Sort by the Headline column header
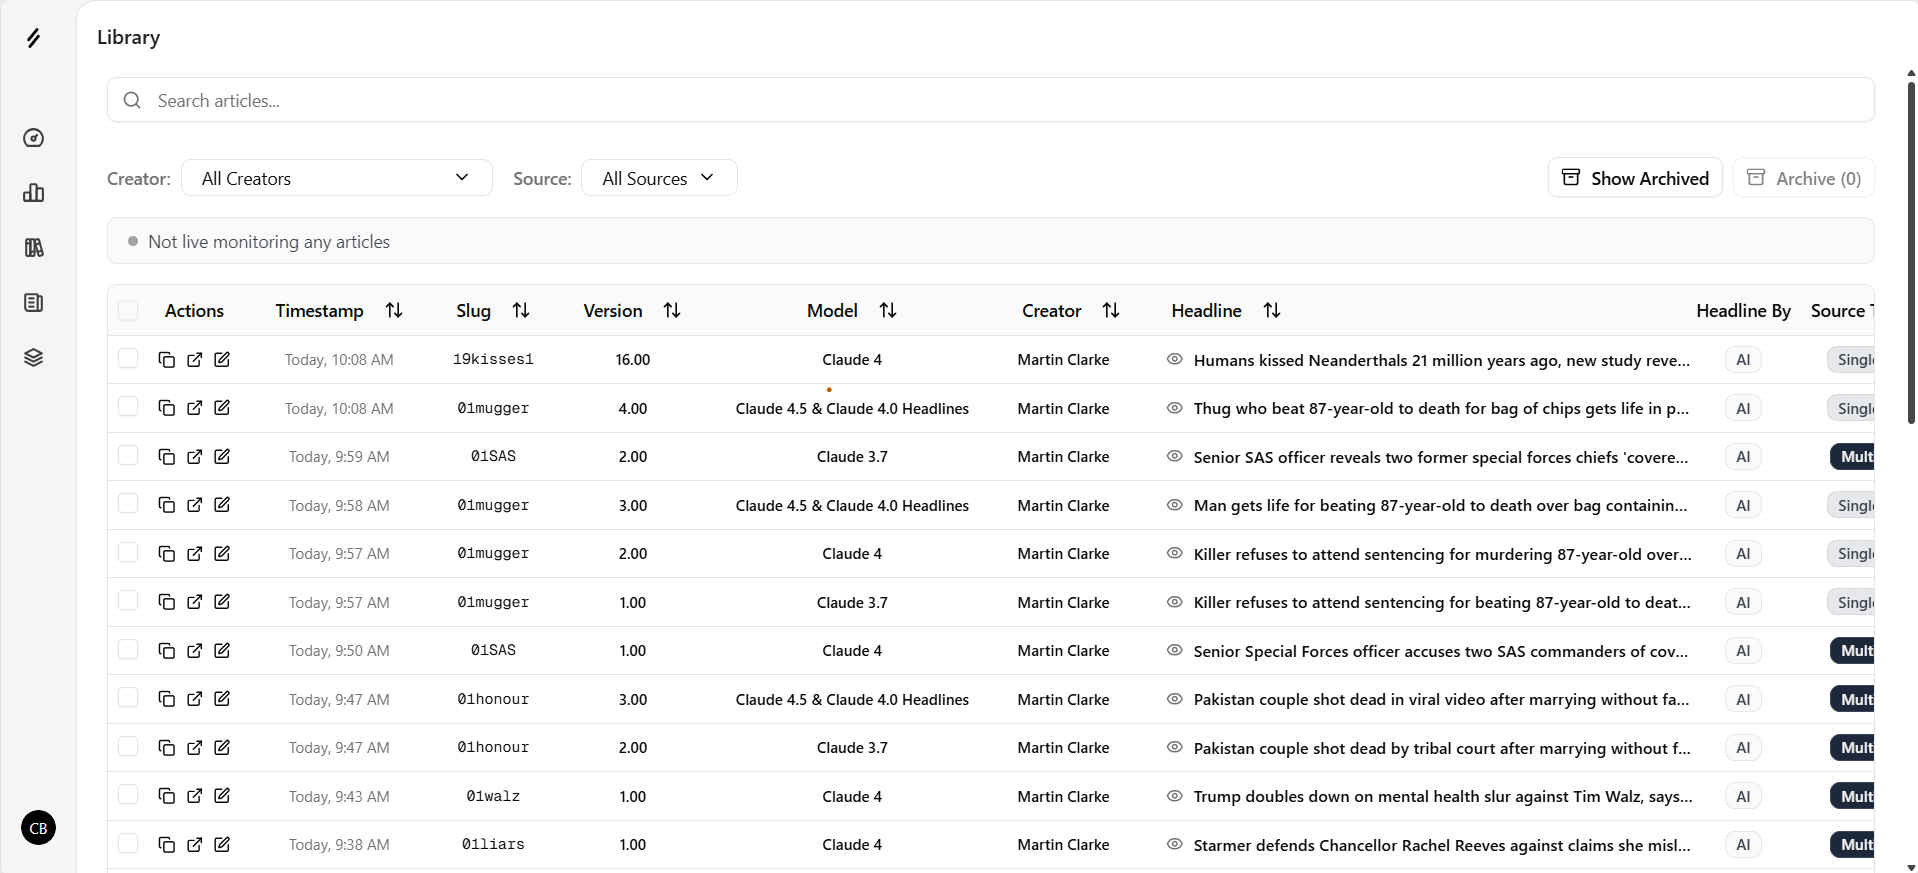The image size is (1918, 873). tap(1271, 311)
